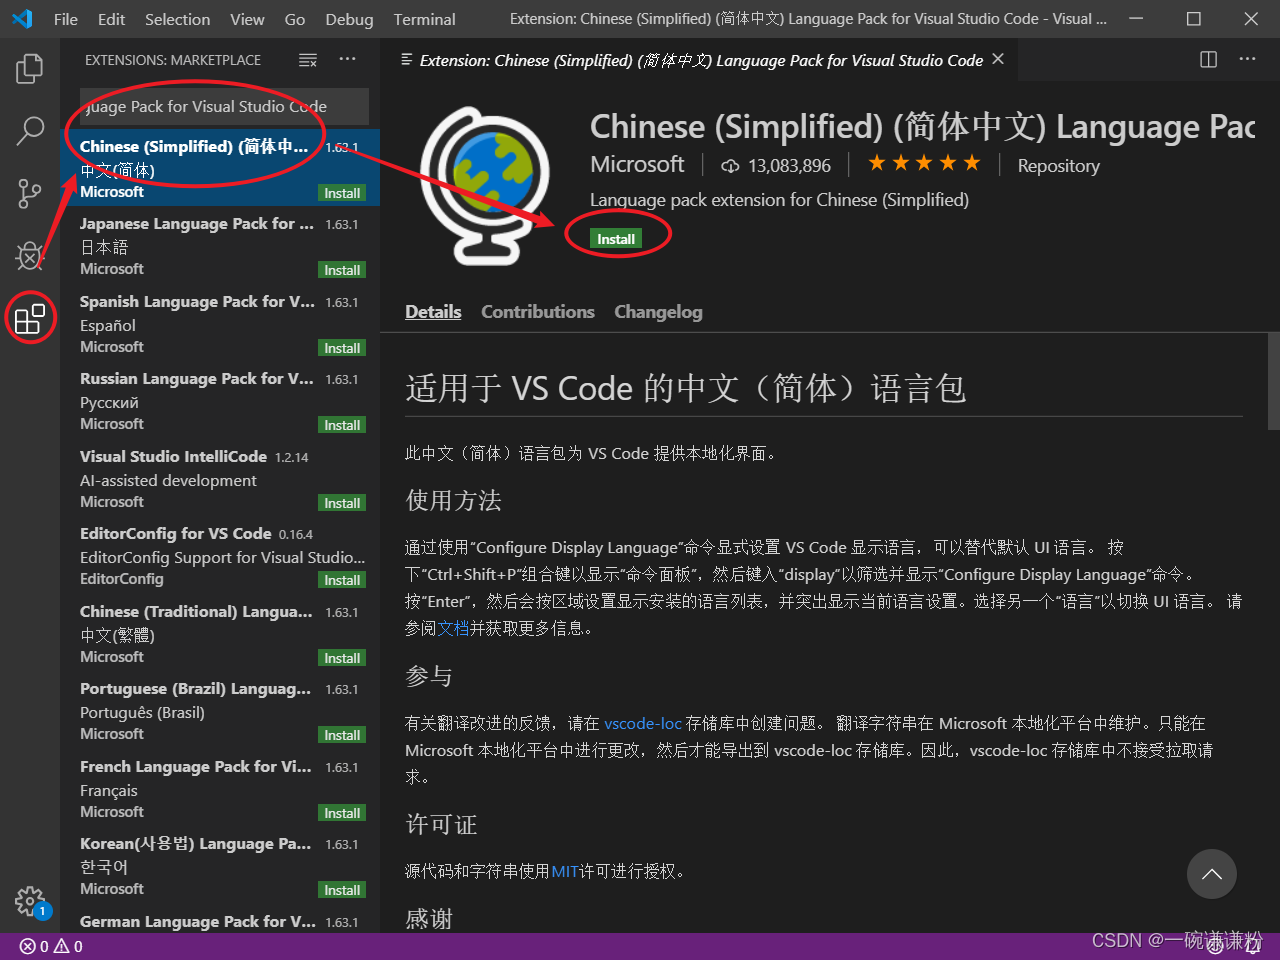
Task: Click the MIT license link
Action: coord(564,871)
